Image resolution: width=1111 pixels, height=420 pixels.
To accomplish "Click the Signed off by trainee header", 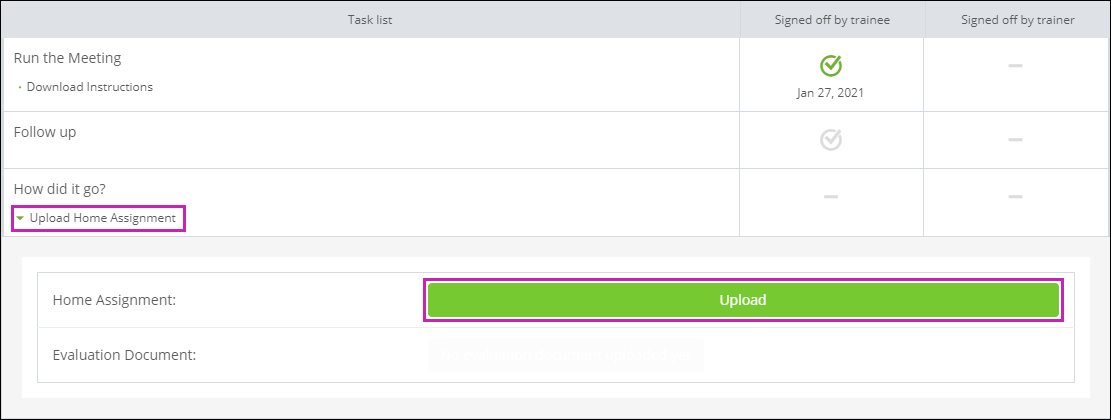I will pyautogui.click(x=832, y=20).
